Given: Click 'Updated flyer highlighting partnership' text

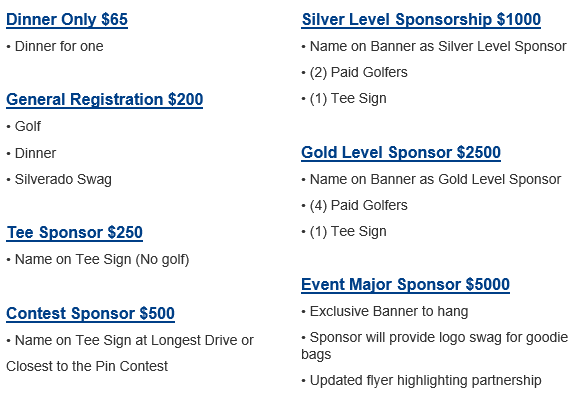Looking at the screenshot, I should (x=425, y=381).
